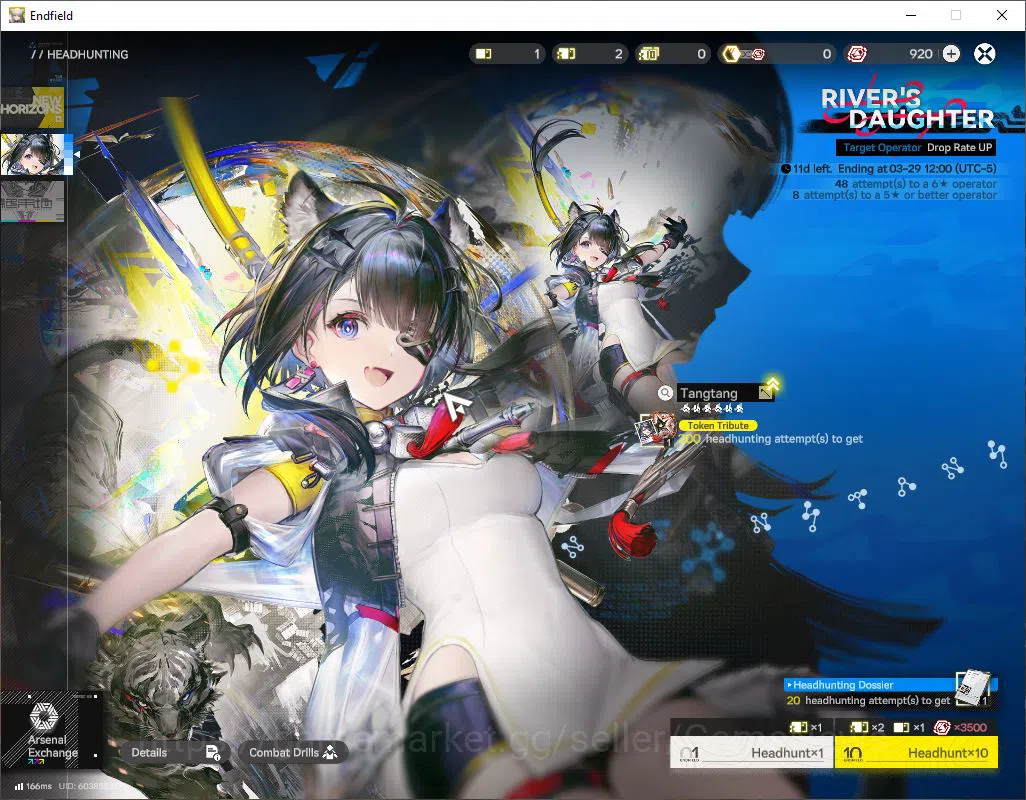Image resolution: width=1026 pixels, height=800 pixels.
Task: Close the headhunting screen with the X icon
Action: (x=984, y=54)
